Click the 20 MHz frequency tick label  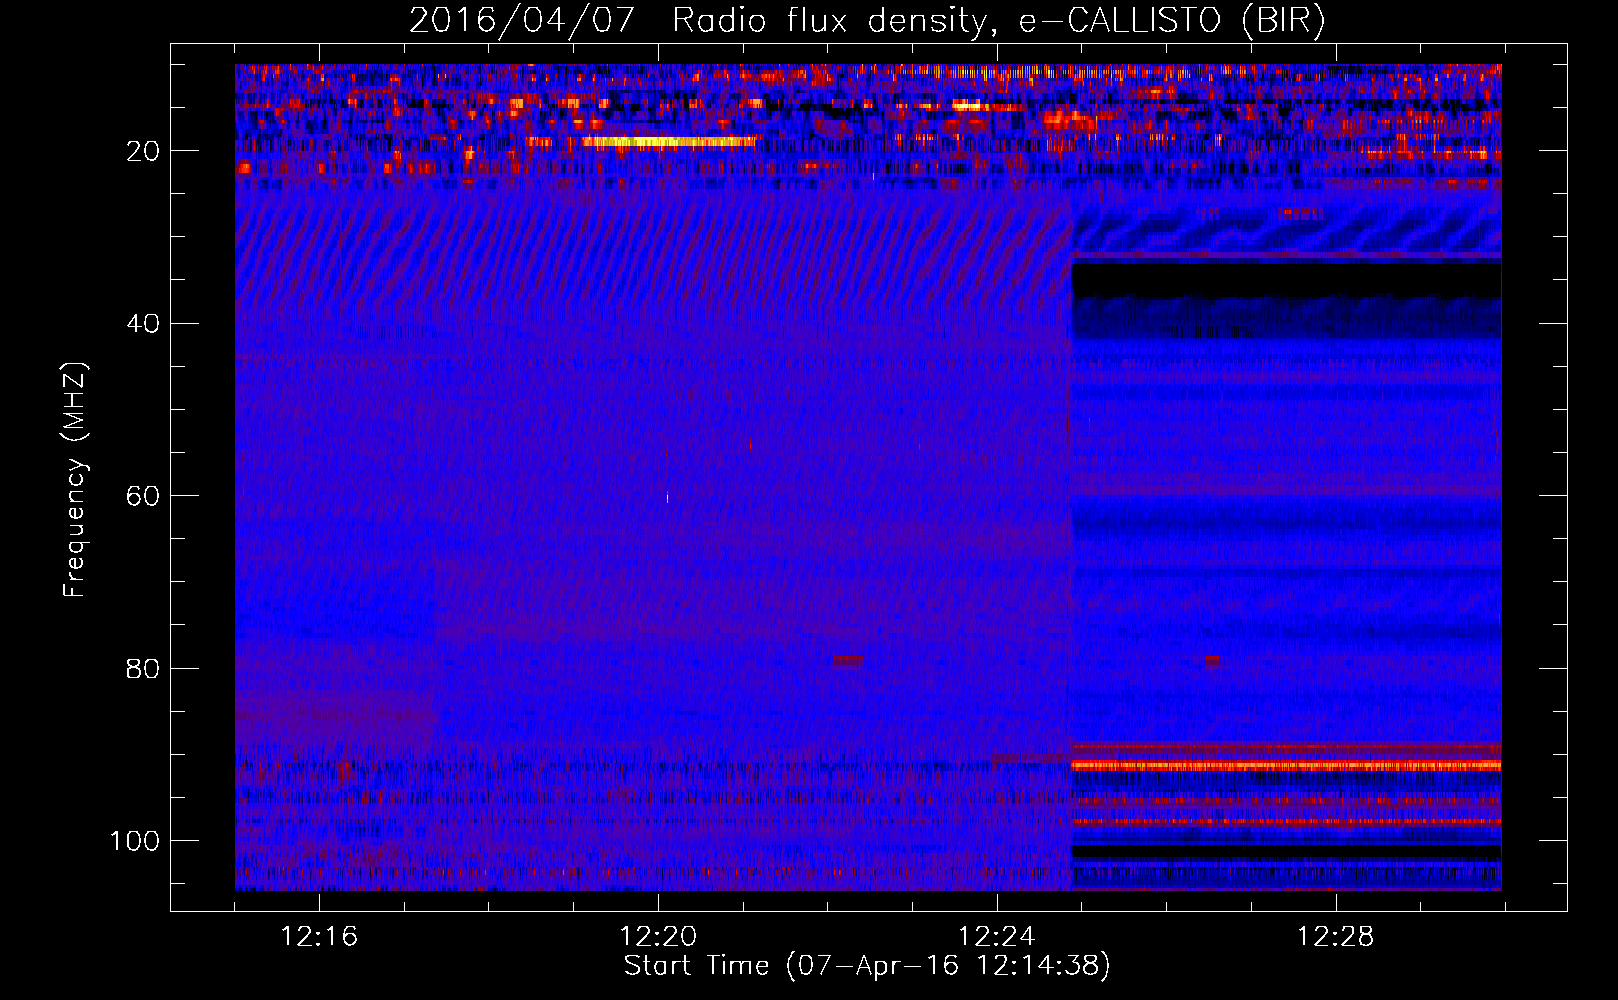tap(143, 151)
